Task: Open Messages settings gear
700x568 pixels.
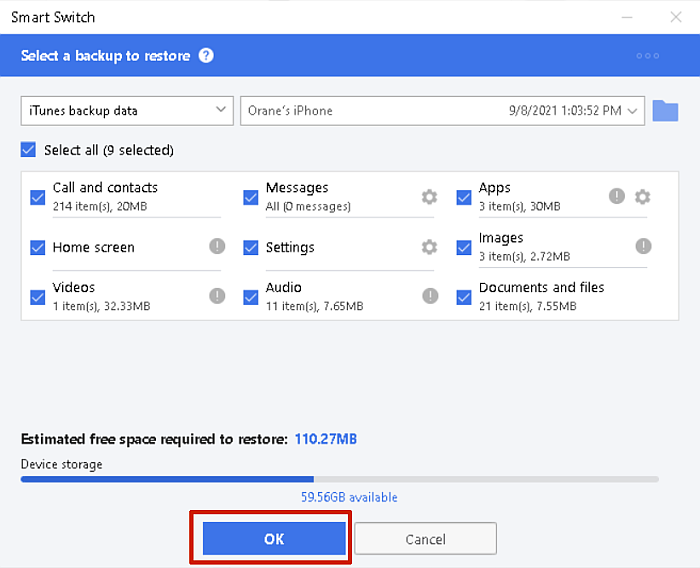Action: coord(429,197)
